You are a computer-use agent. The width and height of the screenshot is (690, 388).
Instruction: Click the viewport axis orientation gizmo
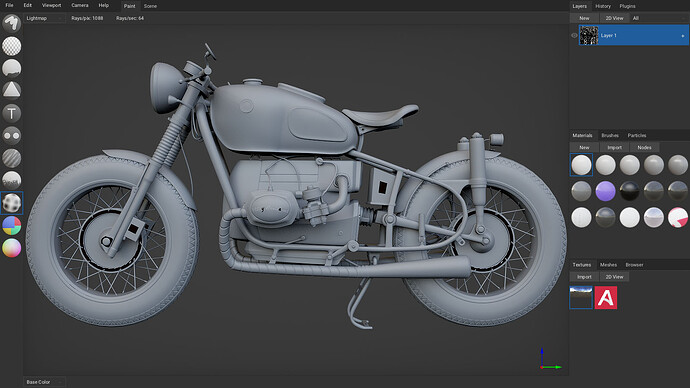point(550,359)
